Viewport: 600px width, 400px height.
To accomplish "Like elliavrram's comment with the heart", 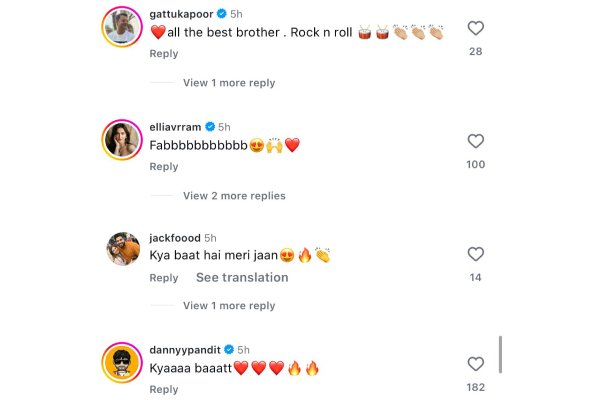I will tap(476, 141).
